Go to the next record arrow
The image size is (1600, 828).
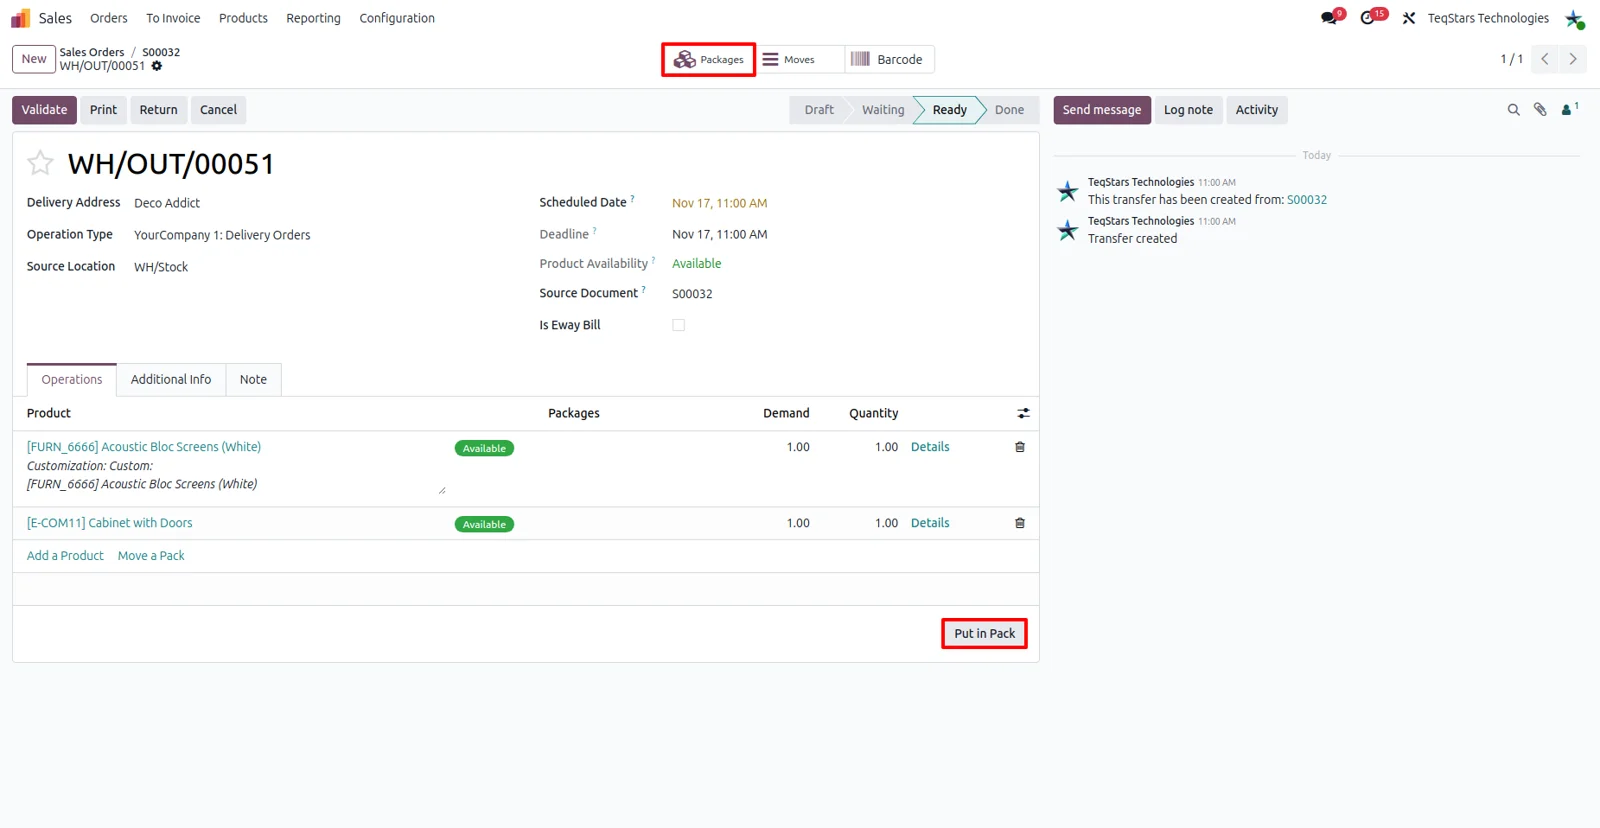[x=1573, y=59]
